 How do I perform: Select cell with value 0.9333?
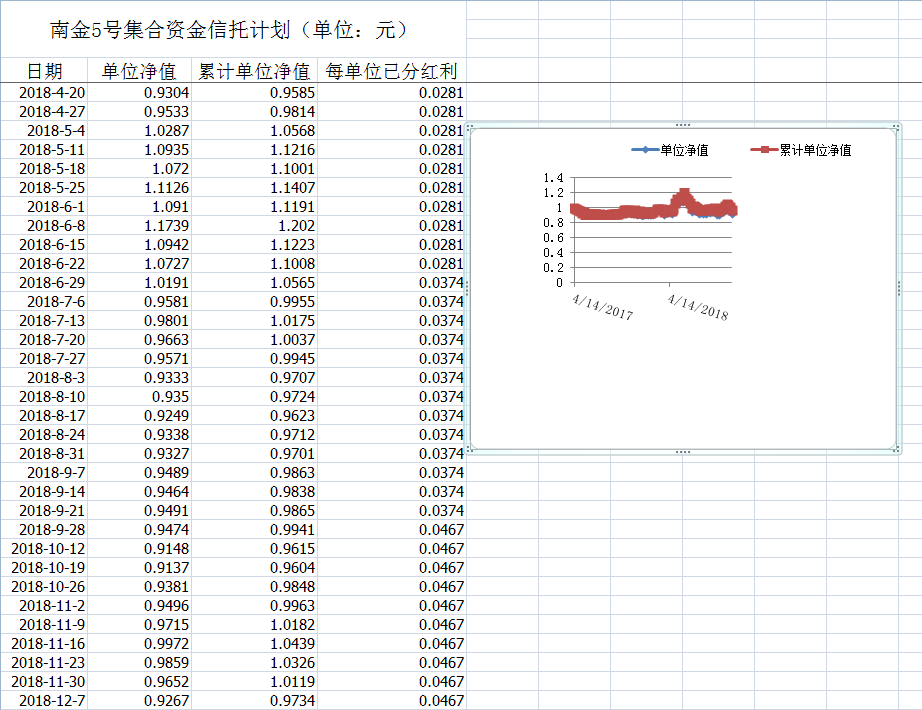click(x=139, y=378)
